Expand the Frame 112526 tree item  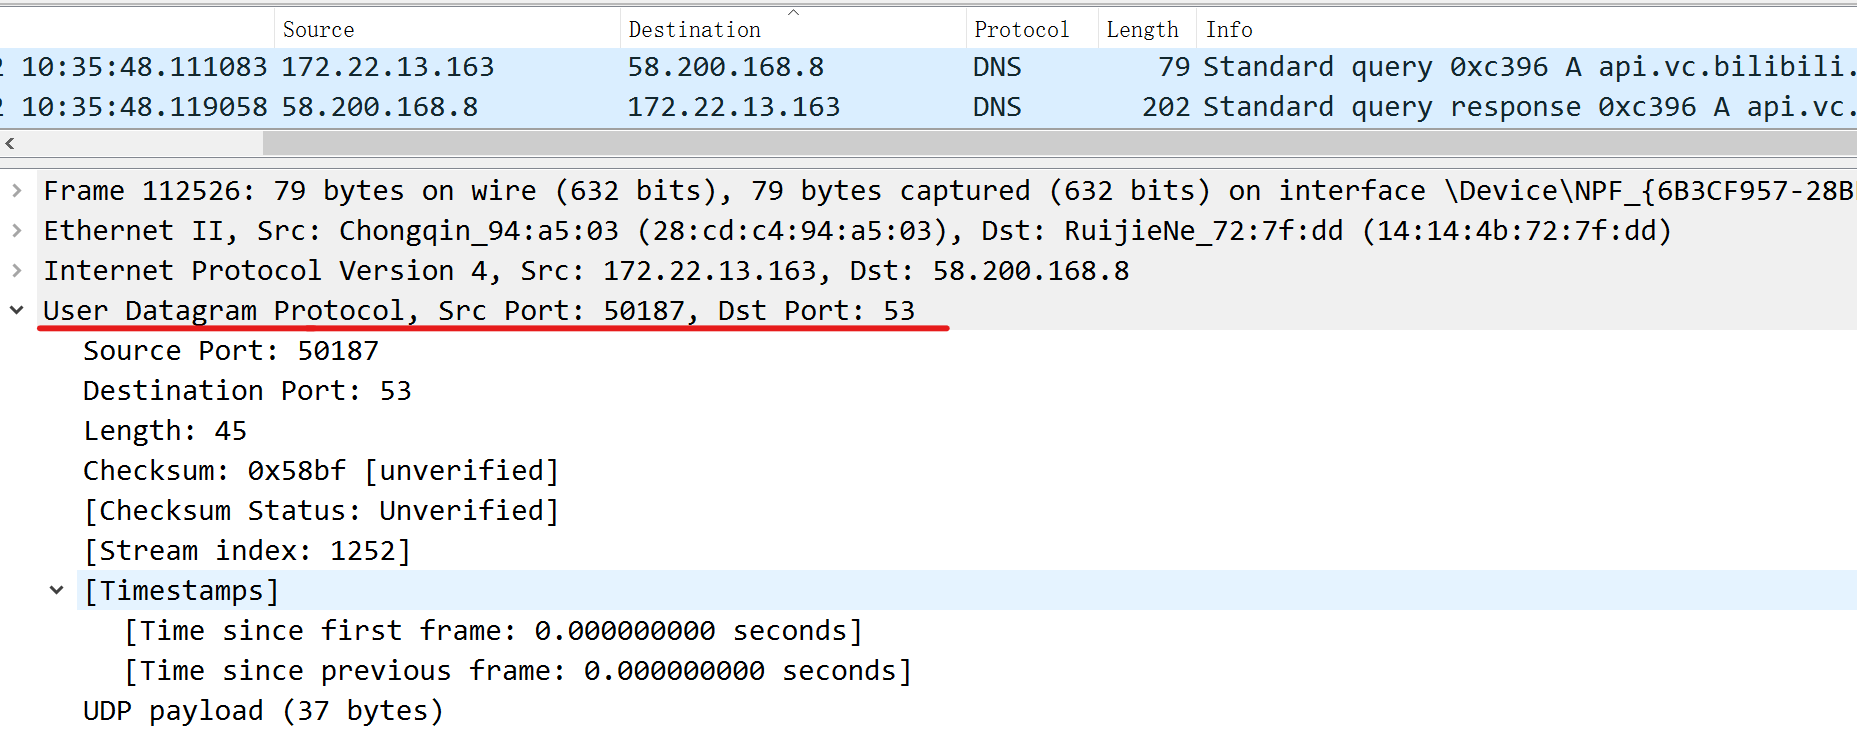point(18,190)
